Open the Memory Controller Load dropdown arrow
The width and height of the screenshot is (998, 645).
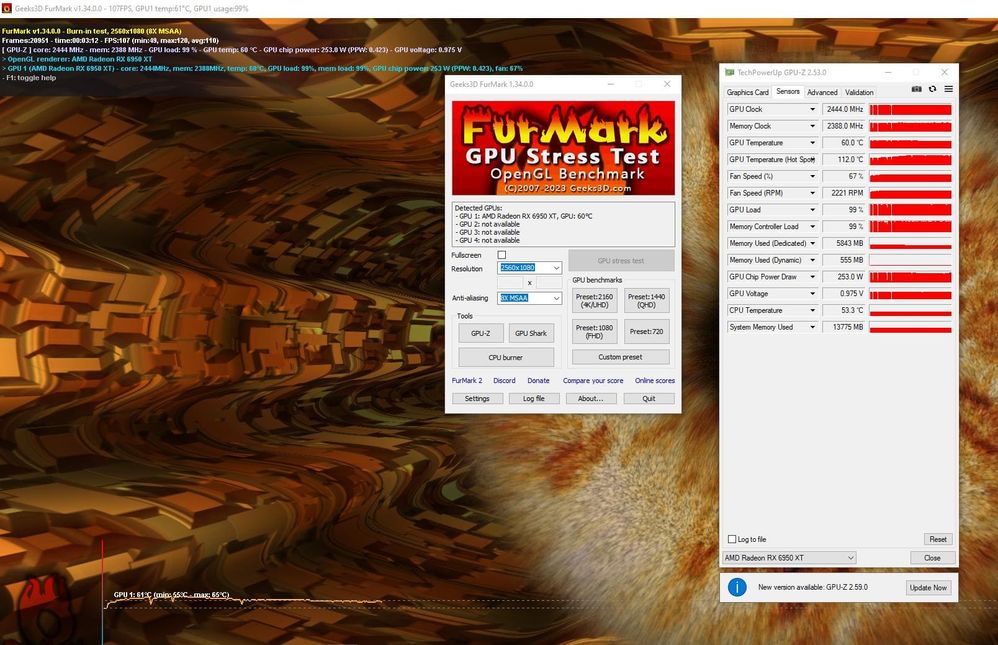click(x=812, y=227)
